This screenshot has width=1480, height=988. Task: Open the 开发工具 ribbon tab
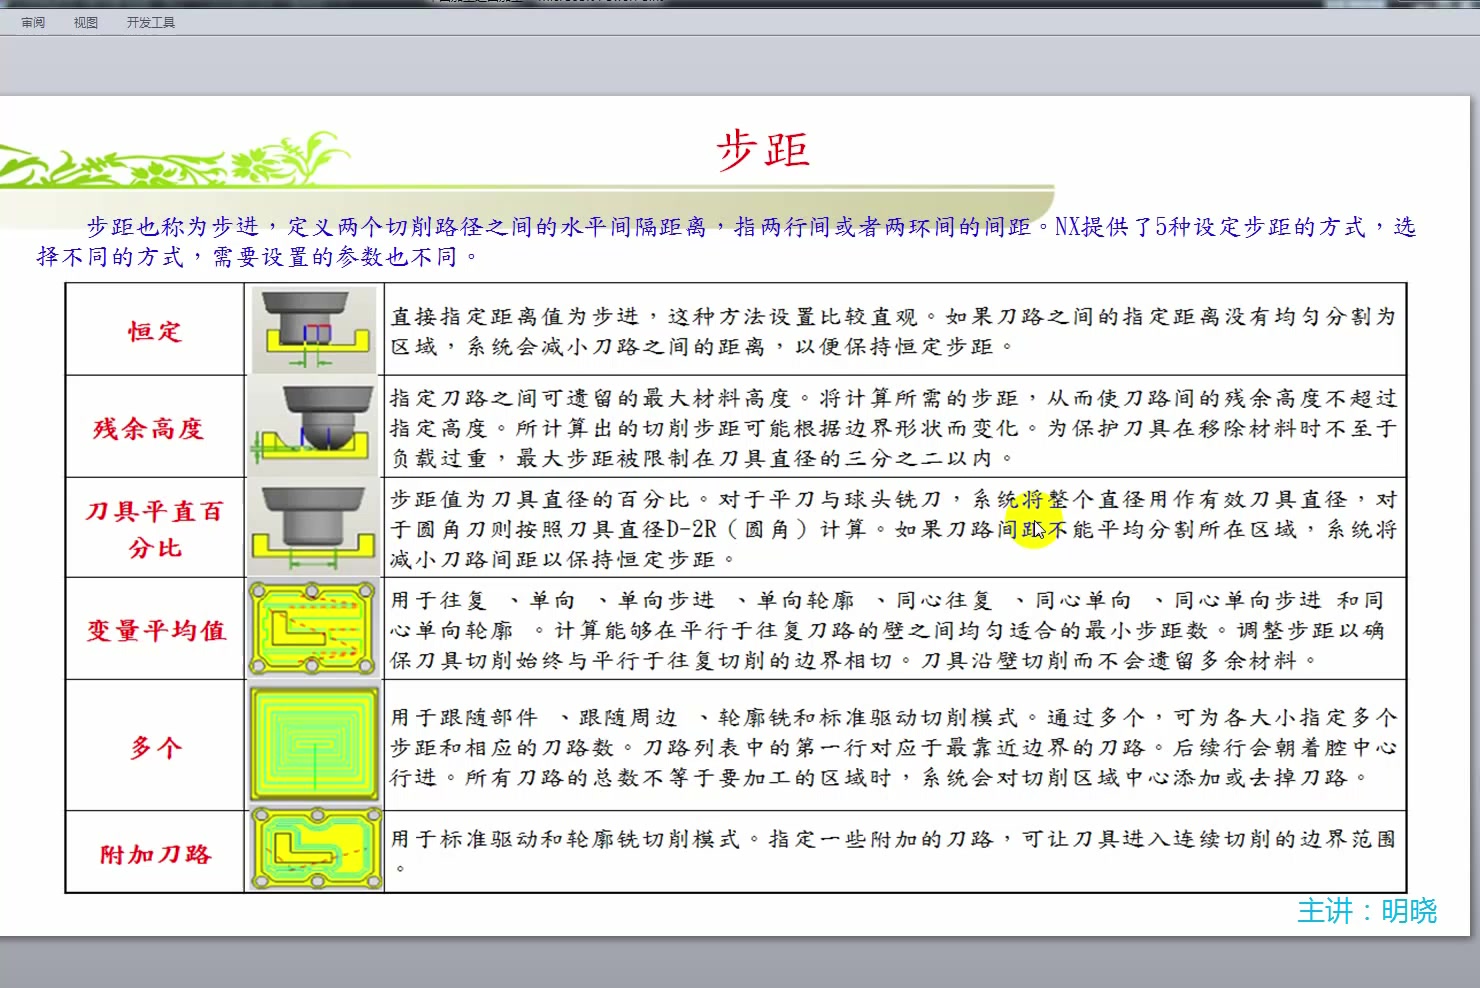(x=151, y=22)
